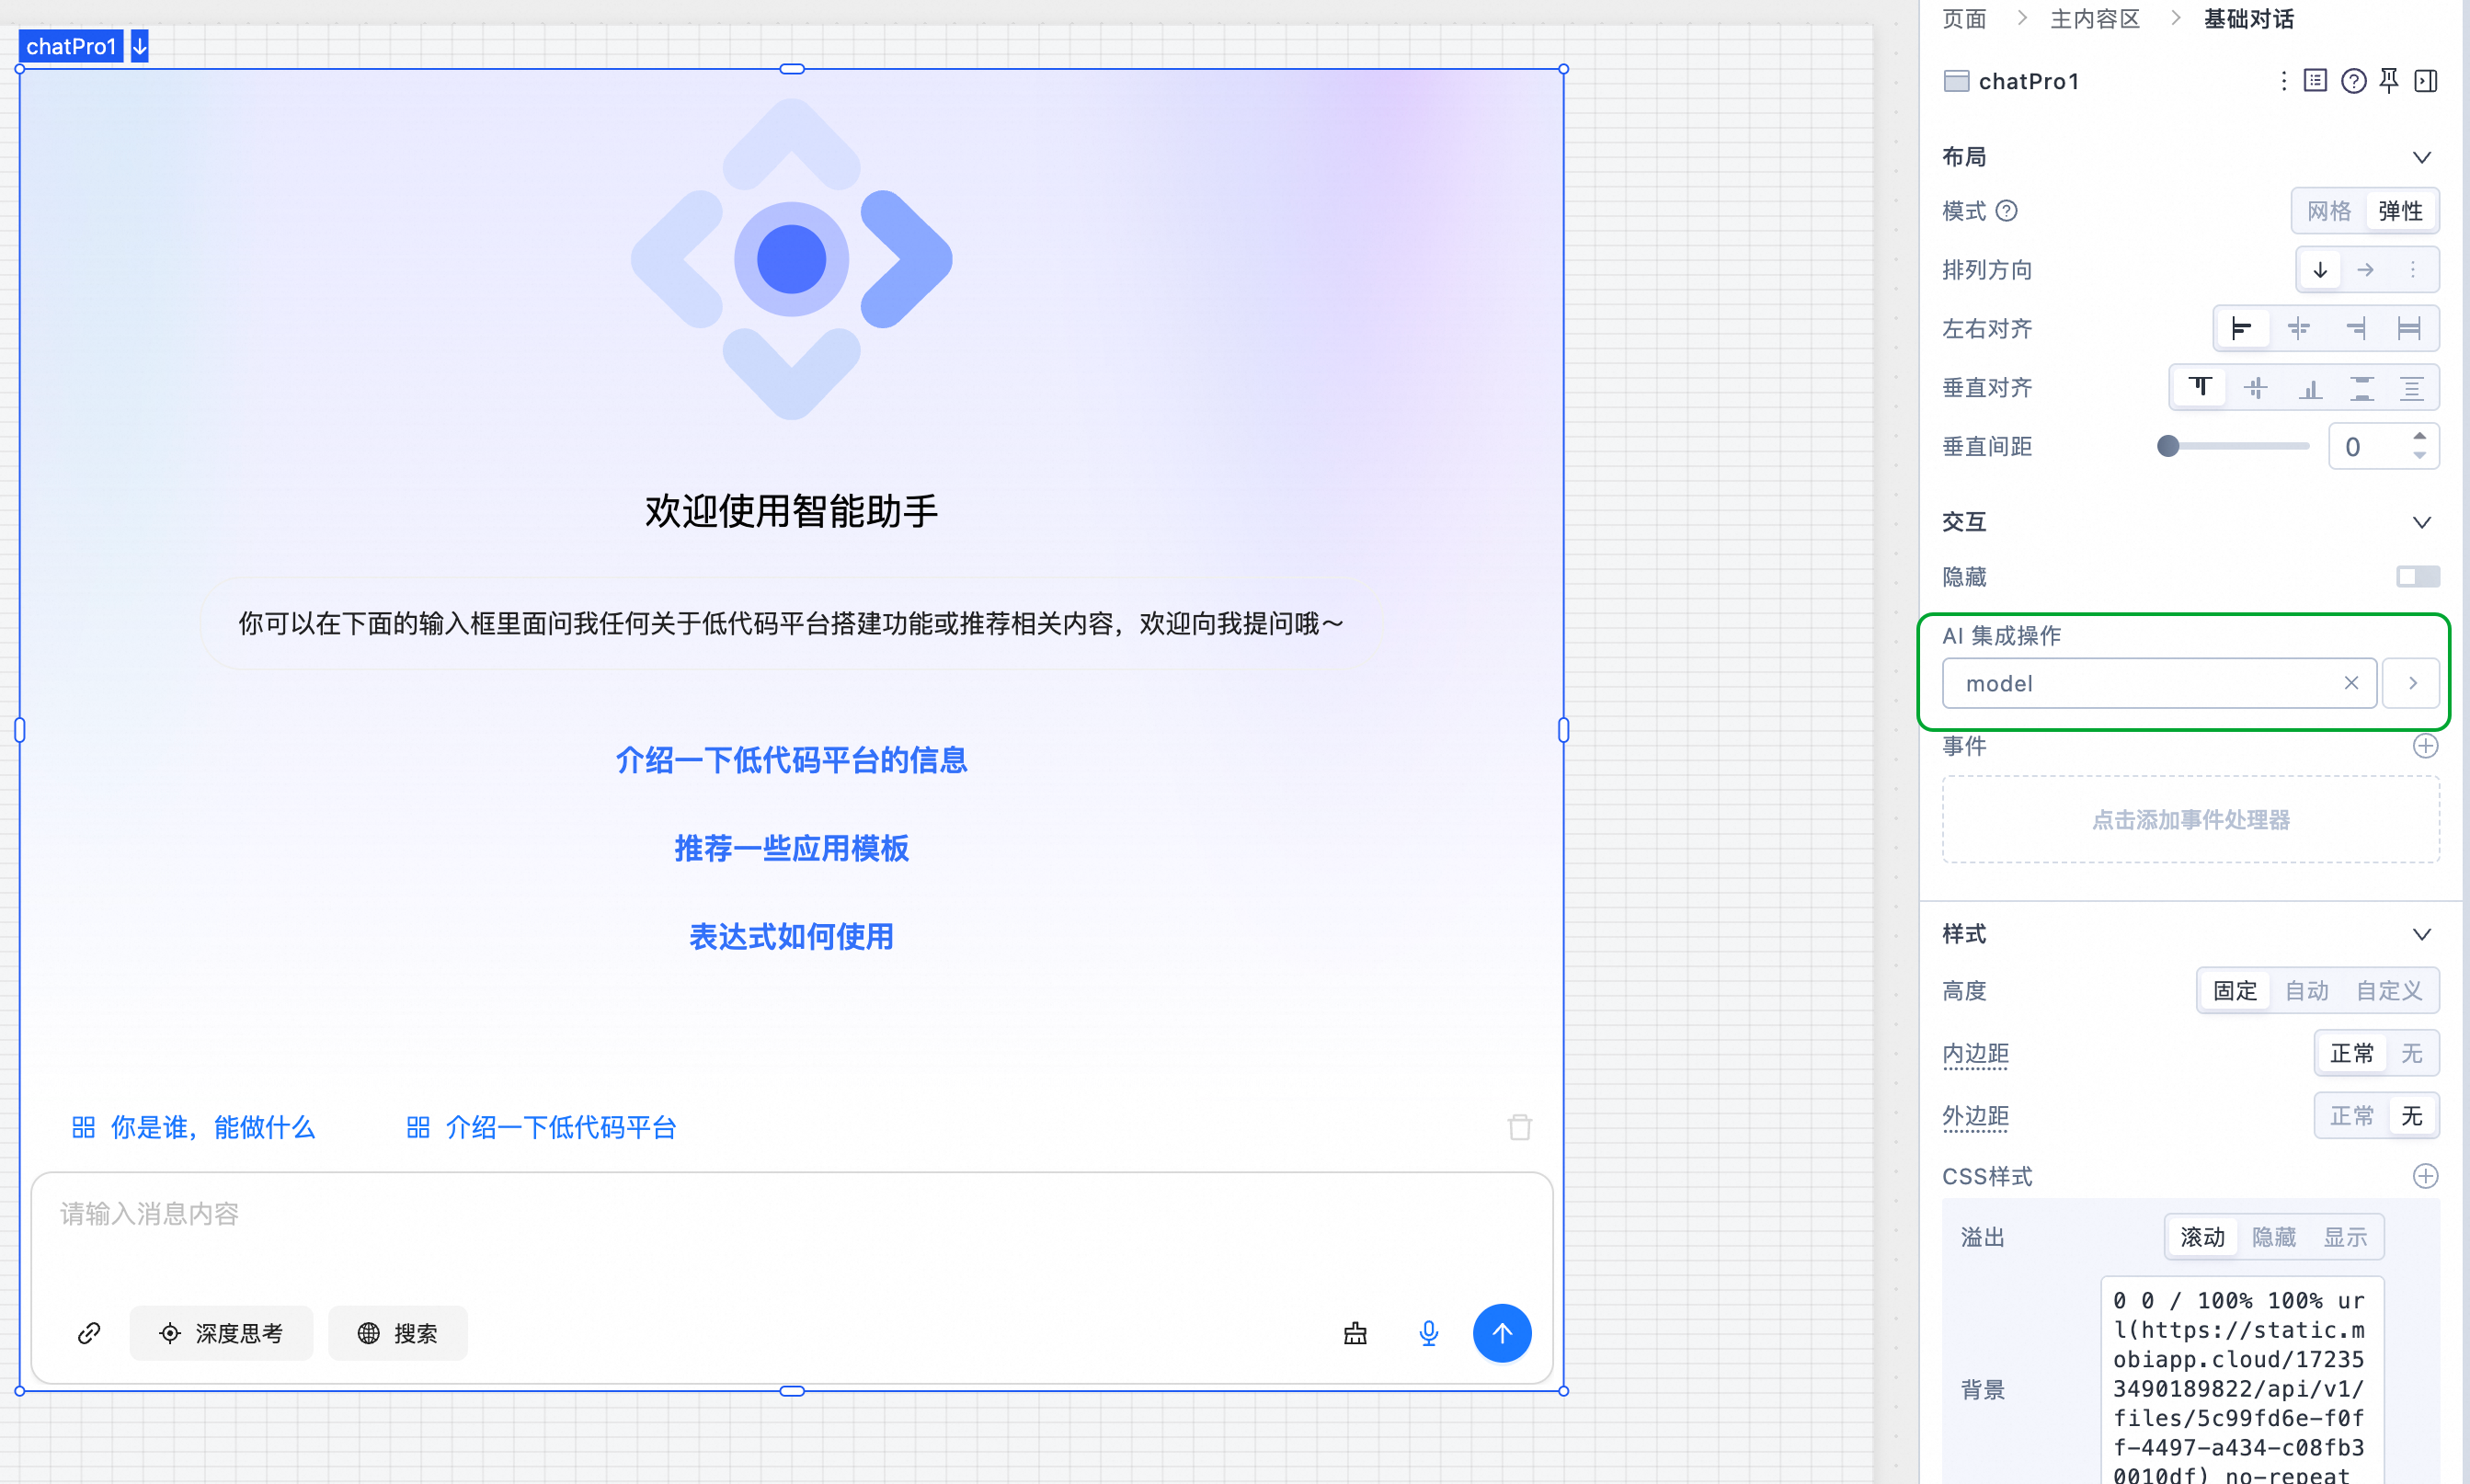The height and width of the screenshot is (1484, 2470).
Task: Click the attachment link icon in chat input
Action: pos(89,1332)
